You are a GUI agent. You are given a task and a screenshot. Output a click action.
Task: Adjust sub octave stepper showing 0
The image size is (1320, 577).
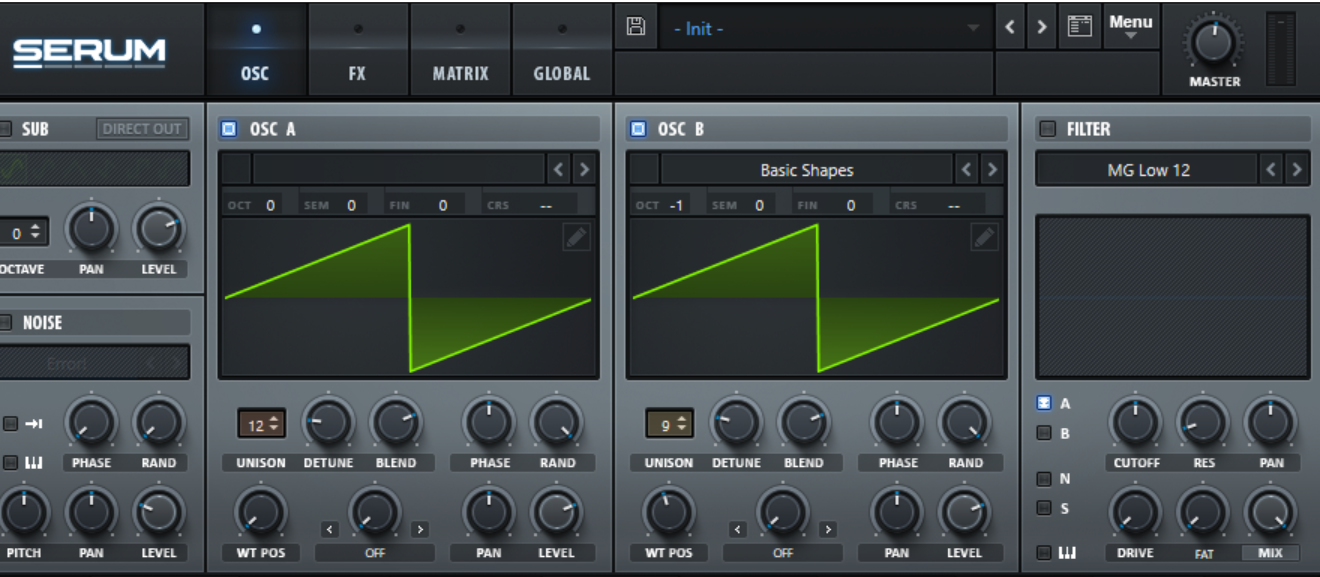tap(24, 233)
